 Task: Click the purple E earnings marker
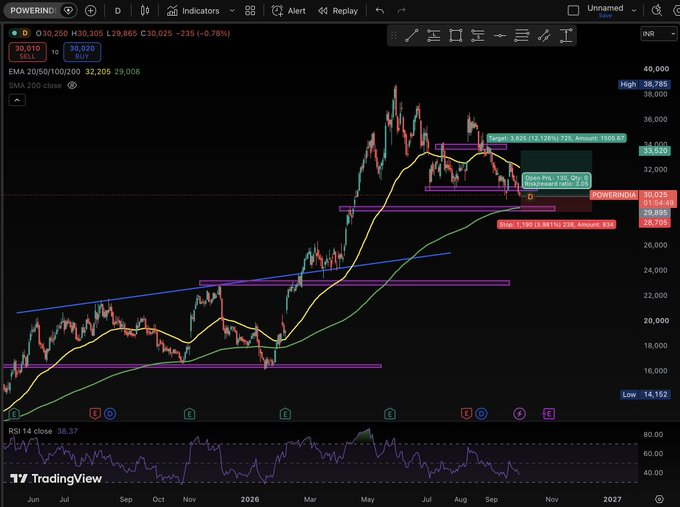pyautogui.click(x=549, y=414)
